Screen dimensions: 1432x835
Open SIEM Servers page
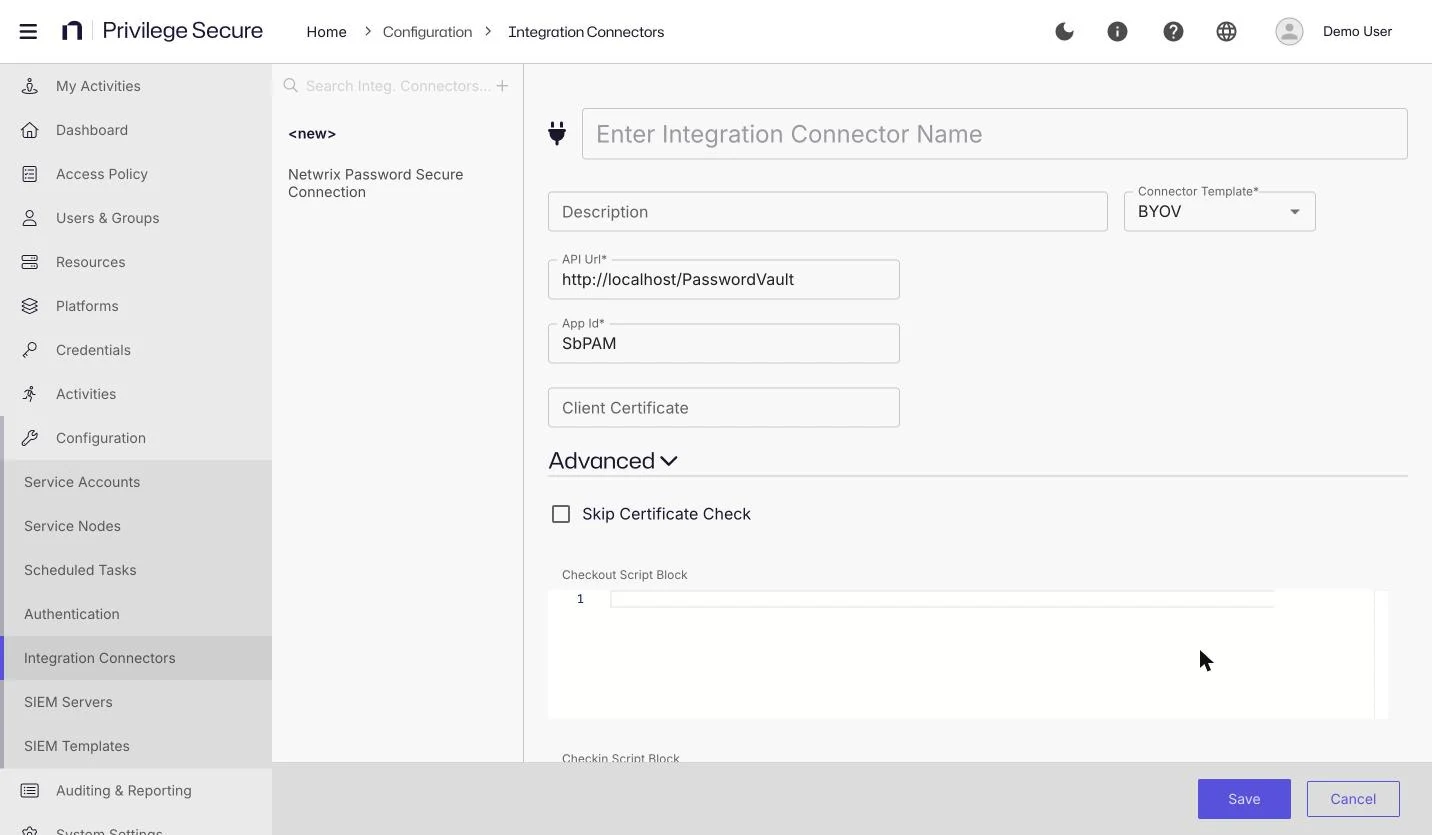coord(136,702)
